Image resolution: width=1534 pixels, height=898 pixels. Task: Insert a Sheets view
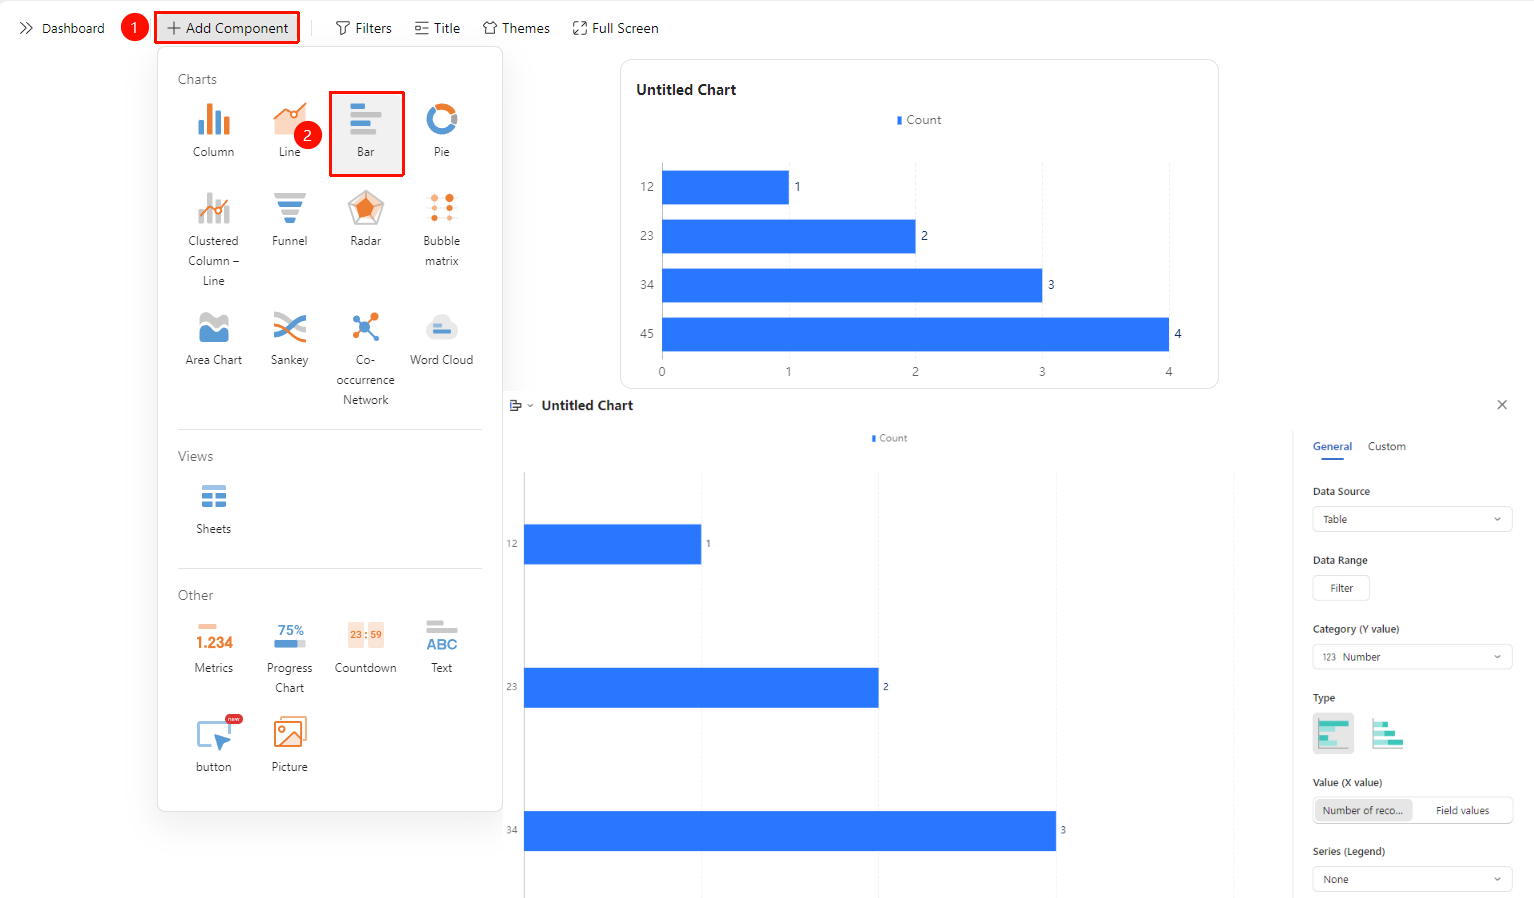214,497
